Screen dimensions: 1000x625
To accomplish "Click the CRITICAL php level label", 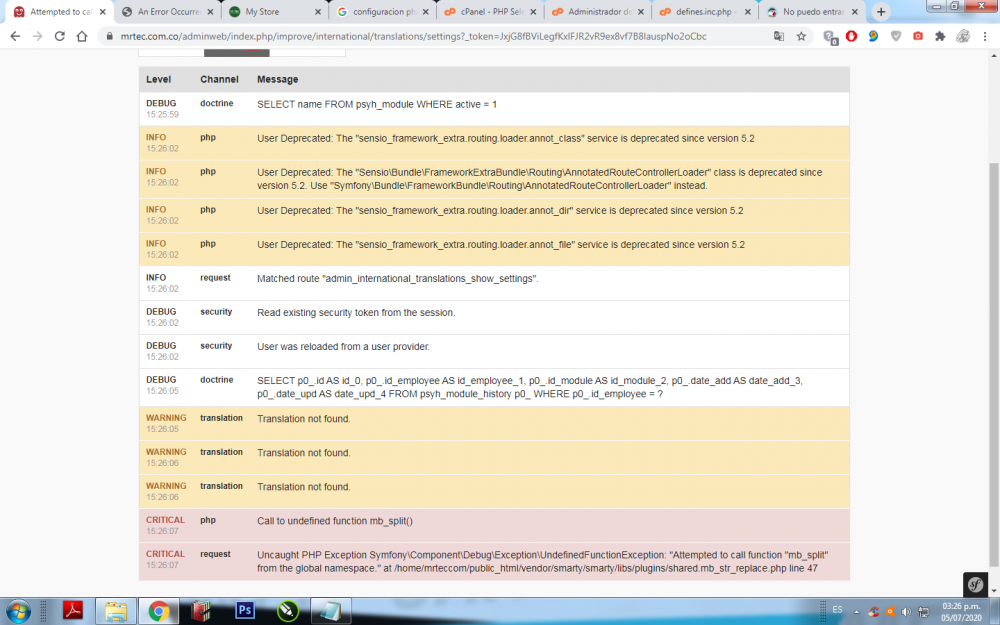I will [x=165, y=520].
